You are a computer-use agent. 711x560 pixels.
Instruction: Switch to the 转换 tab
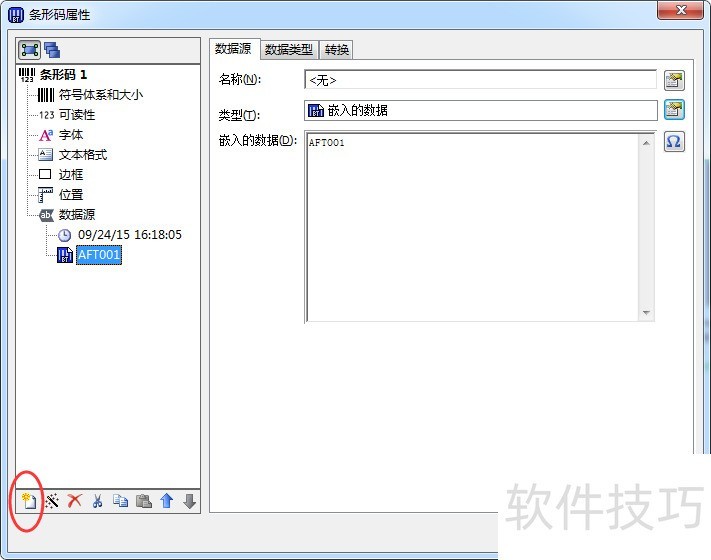(336, 50)
